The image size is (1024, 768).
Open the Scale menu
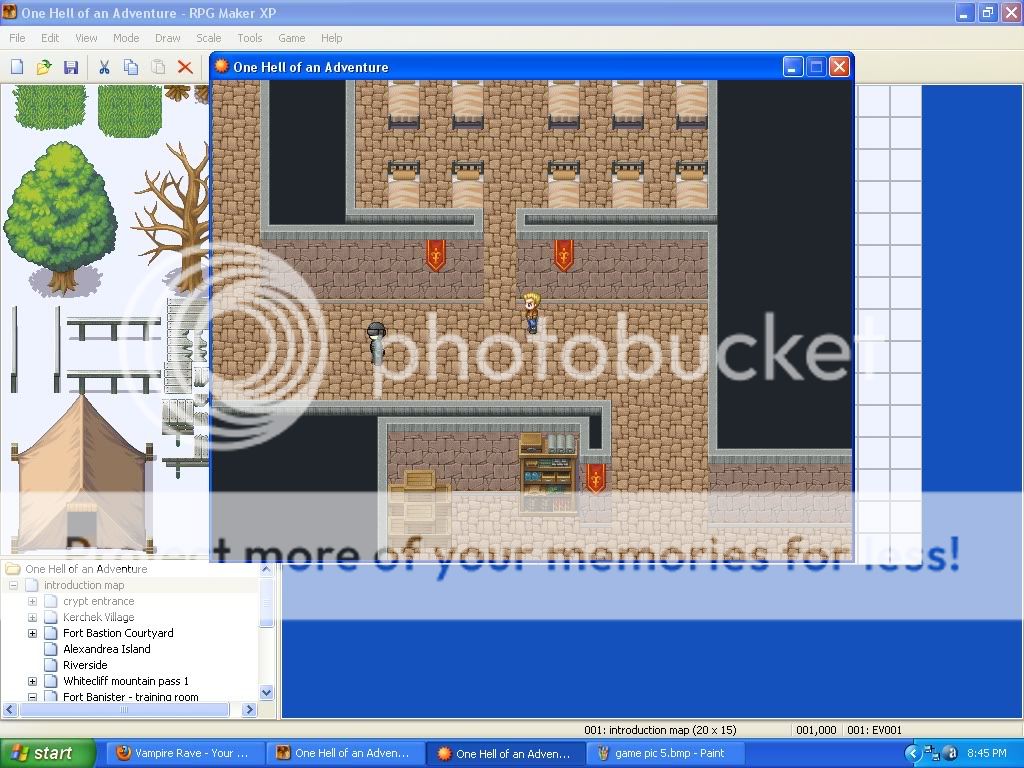click(x=208, y=38)
